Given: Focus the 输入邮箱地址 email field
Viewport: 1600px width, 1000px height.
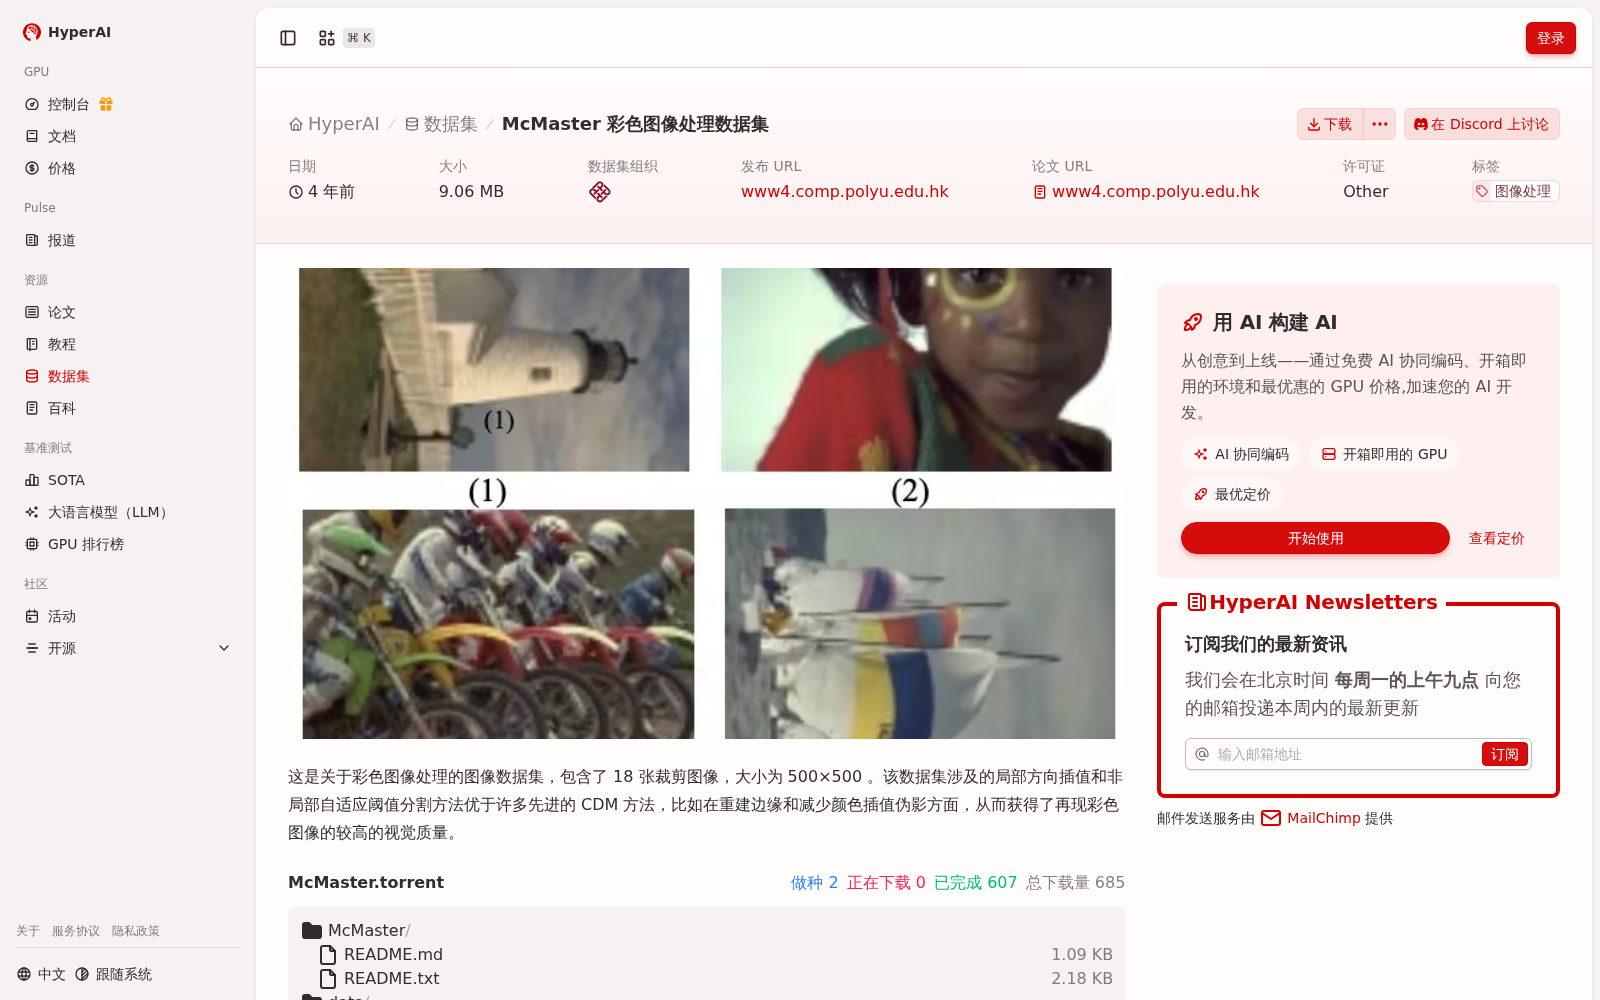Looking at the screenshot, I should [1346, 754].
